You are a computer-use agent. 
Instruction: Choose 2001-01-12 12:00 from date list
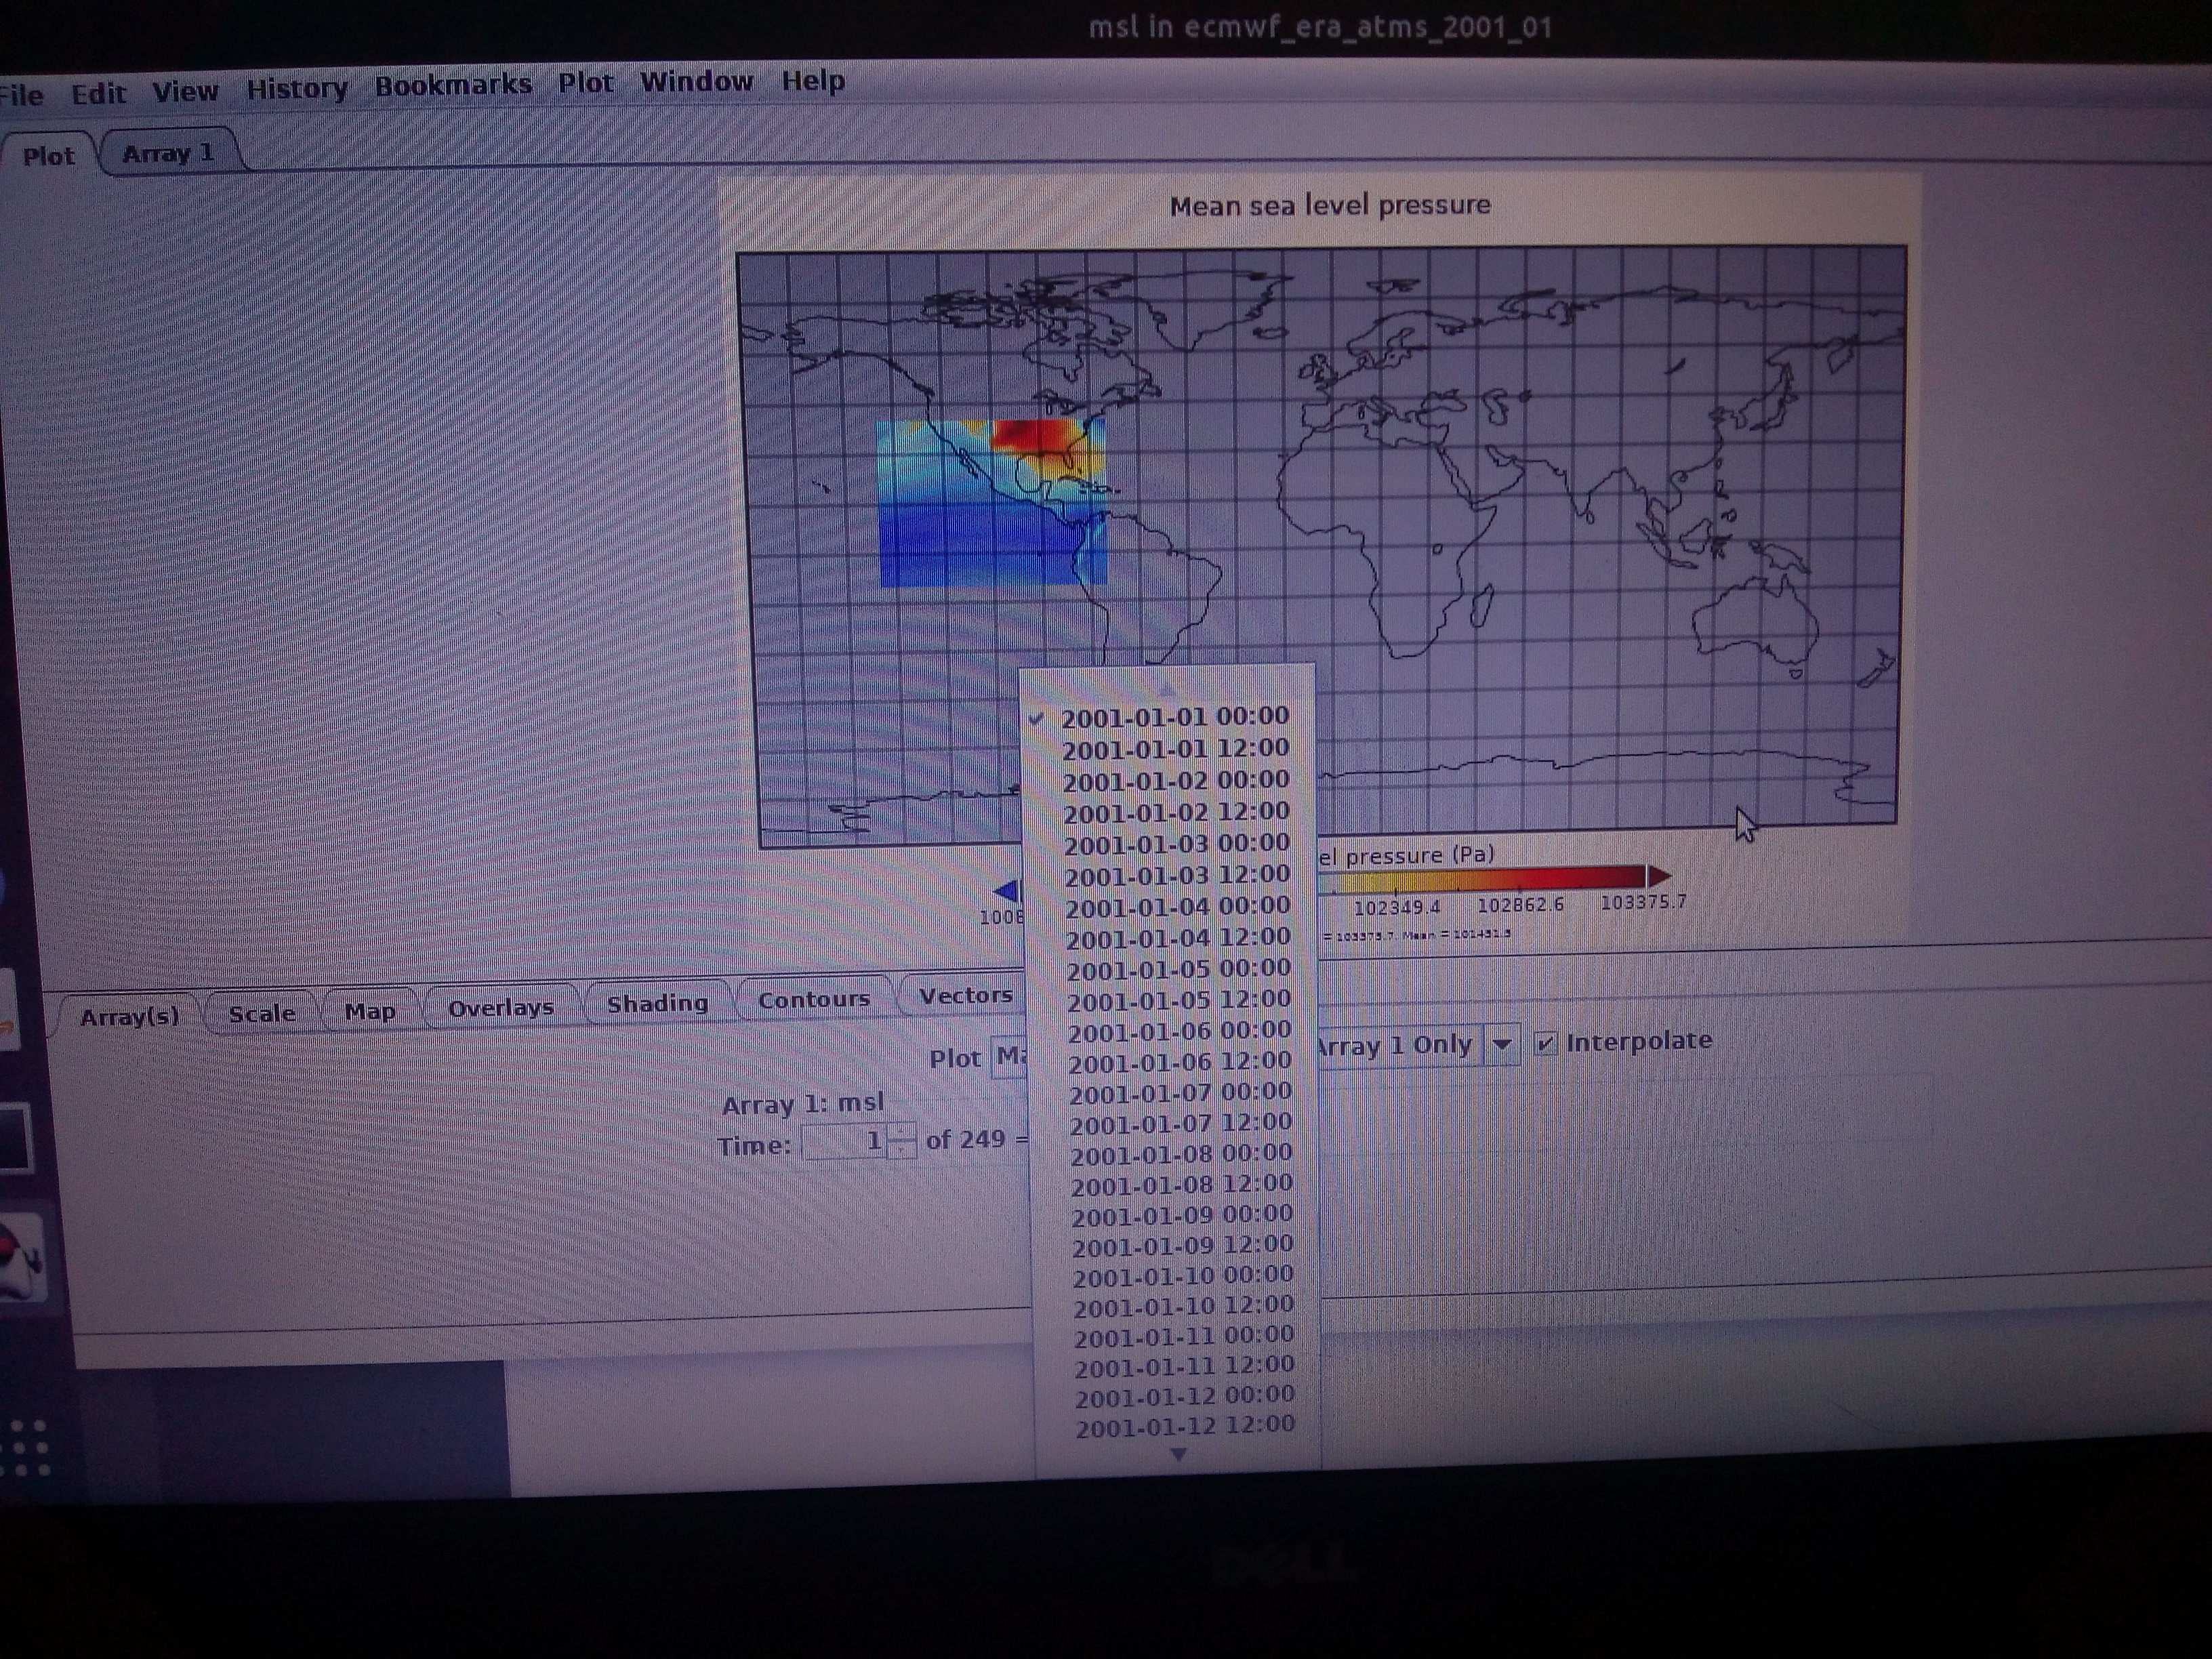coord(1184,1425)
